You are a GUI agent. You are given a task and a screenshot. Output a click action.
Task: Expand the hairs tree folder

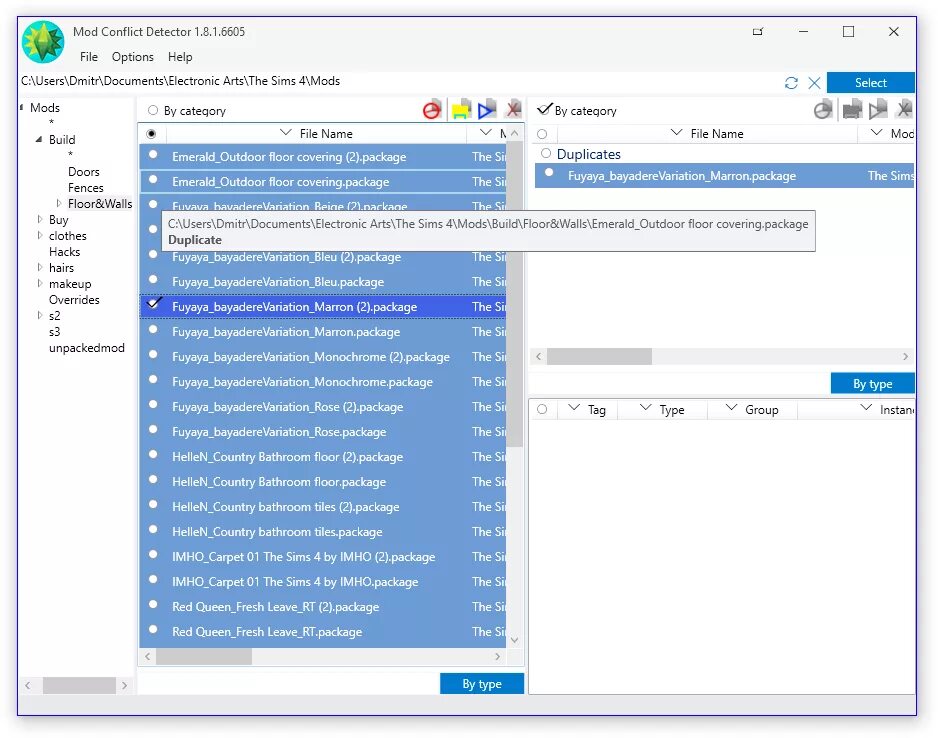[x=39, y=267]
